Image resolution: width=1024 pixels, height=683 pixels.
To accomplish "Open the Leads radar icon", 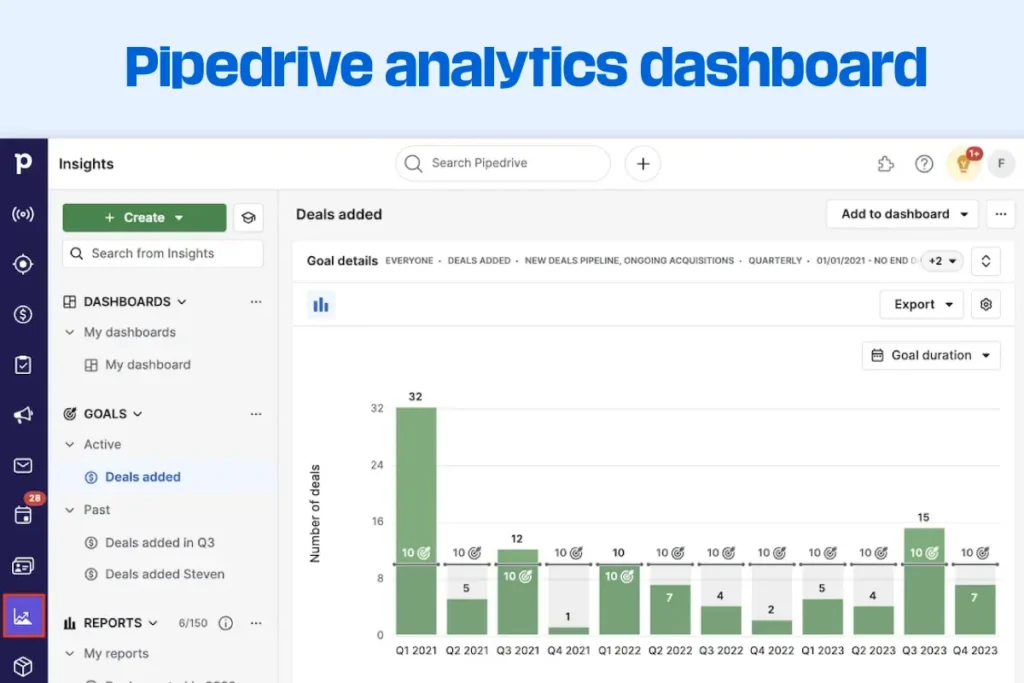I will (23, 214).
